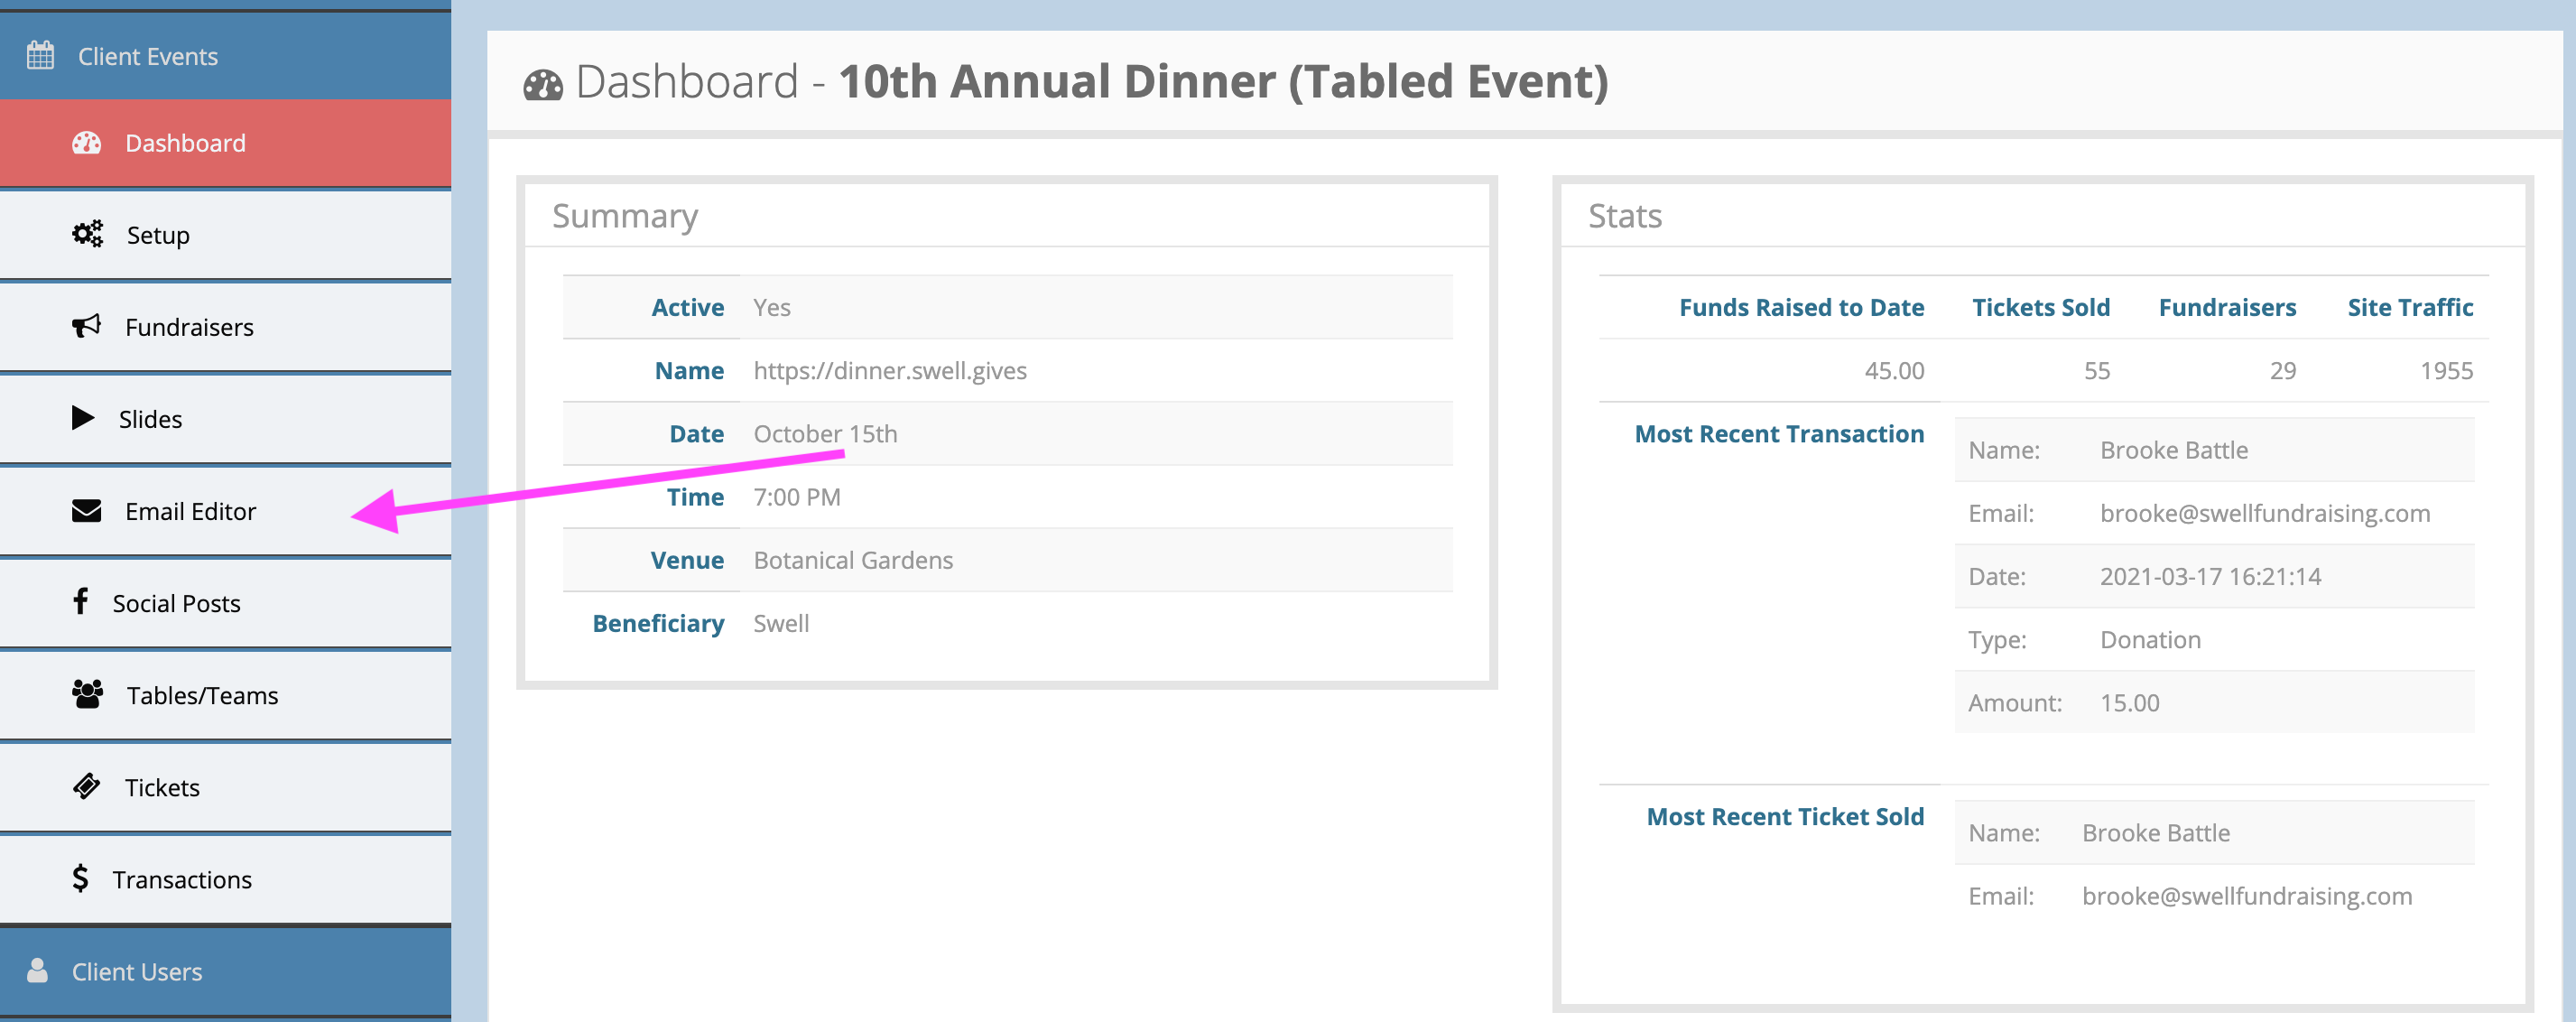Click the Setup gear icon
2576x1022 pixels.
(x=84, y=233)
